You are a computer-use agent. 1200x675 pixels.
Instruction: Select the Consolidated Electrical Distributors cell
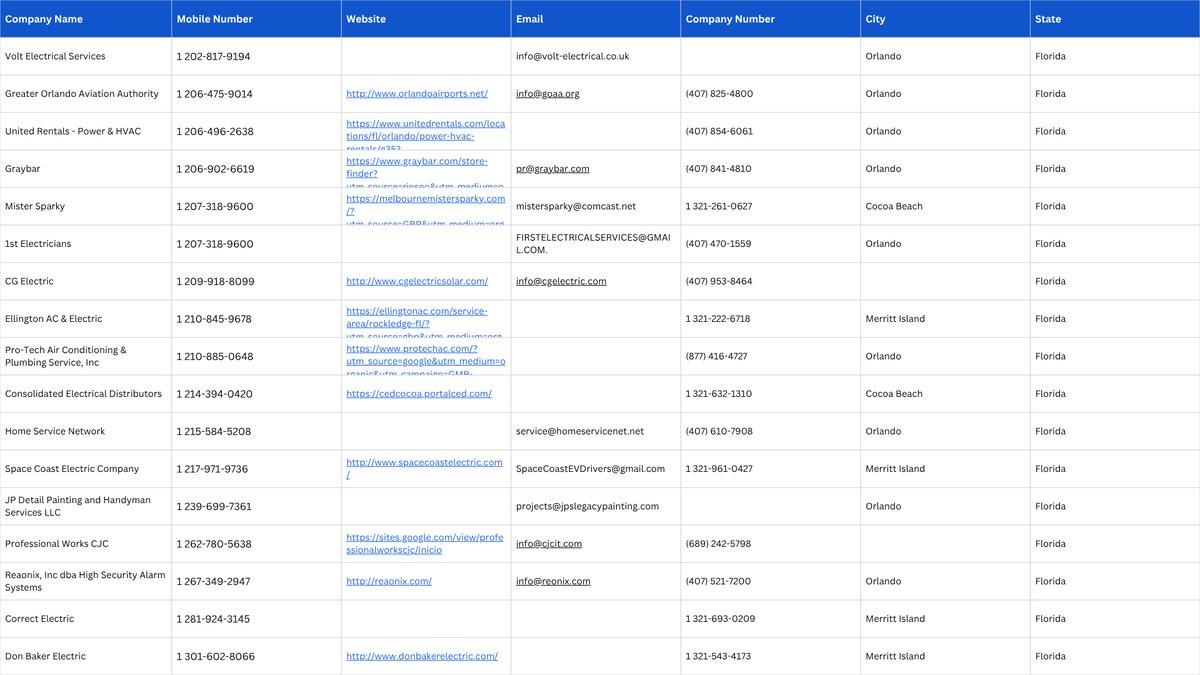click(86, 394)
